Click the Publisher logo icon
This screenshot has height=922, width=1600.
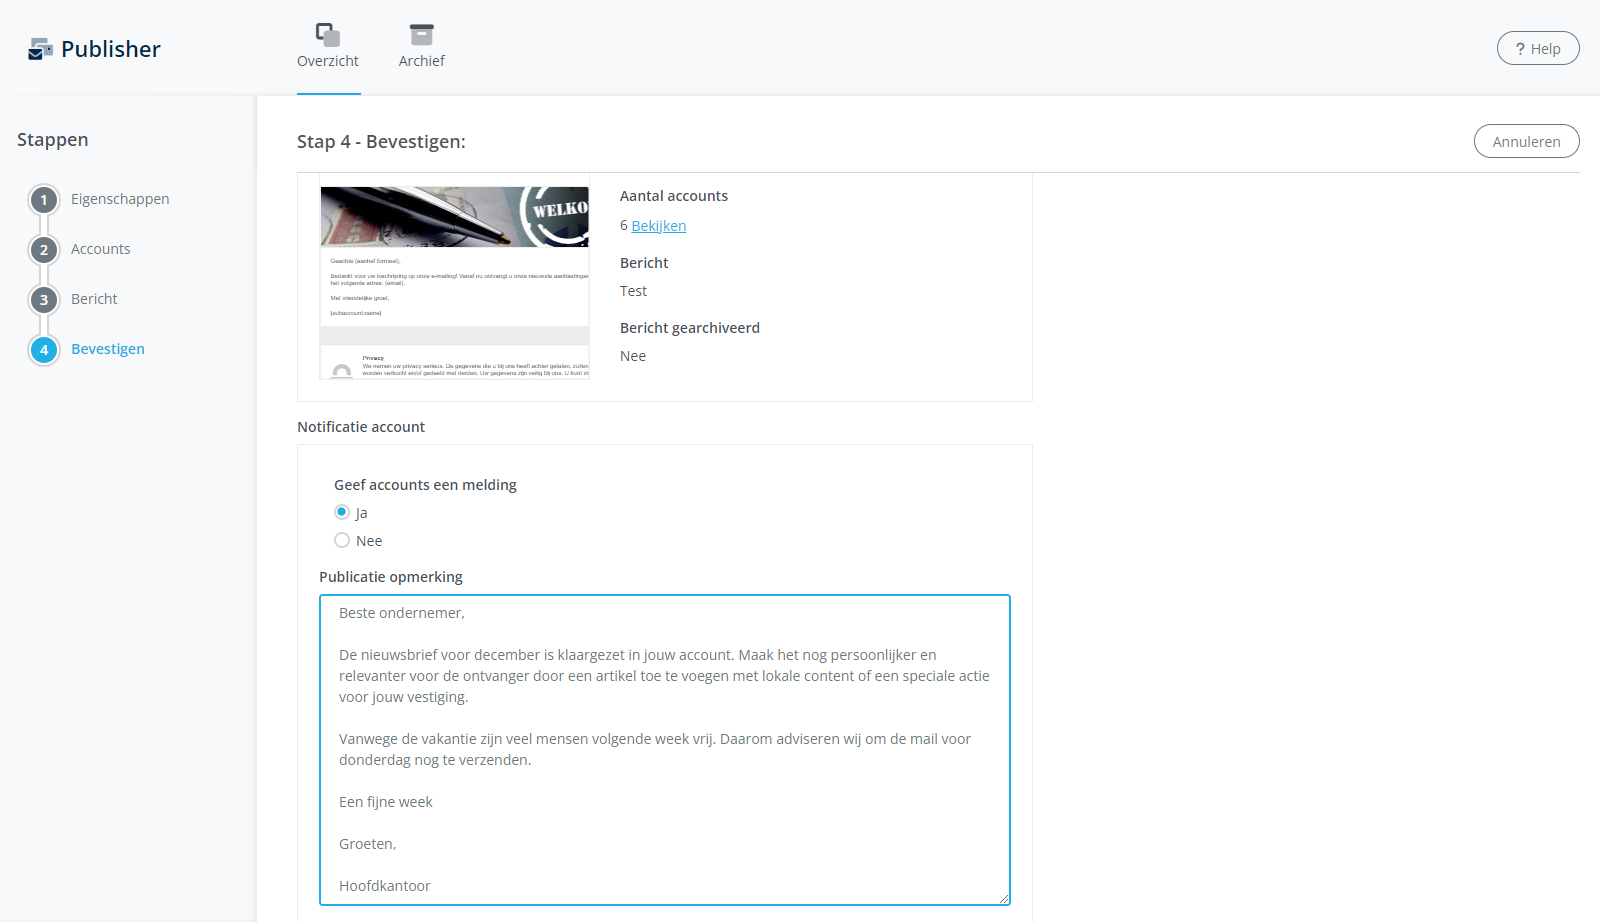pyautogui.click(x=40, y=47)
